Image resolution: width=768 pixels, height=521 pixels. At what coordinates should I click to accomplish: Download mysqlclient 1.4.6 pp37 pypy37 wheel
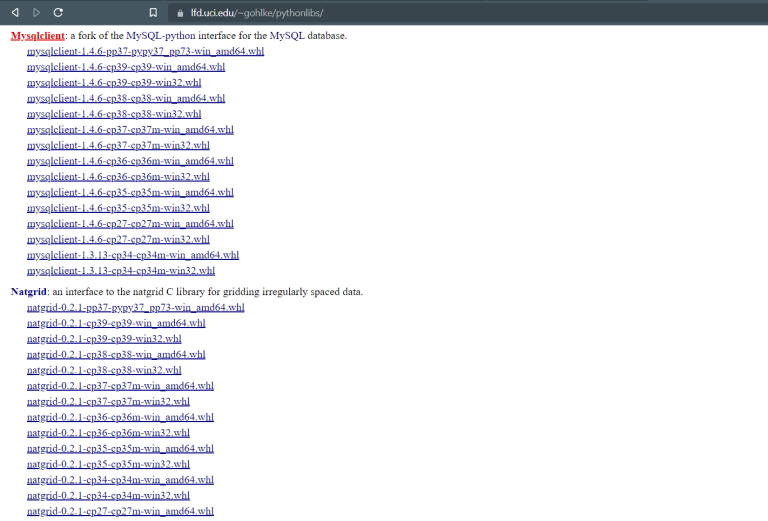pos(144,51)
